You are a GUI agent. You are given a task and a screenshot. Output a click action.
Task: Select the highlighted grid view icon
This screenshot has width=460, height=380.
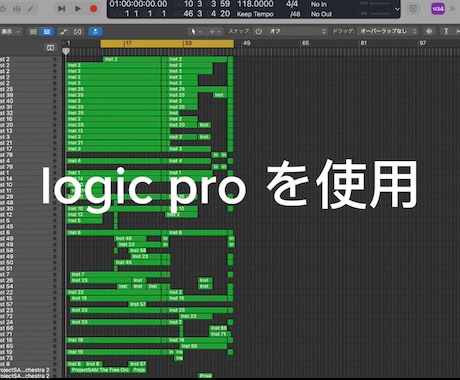(47, 32)
